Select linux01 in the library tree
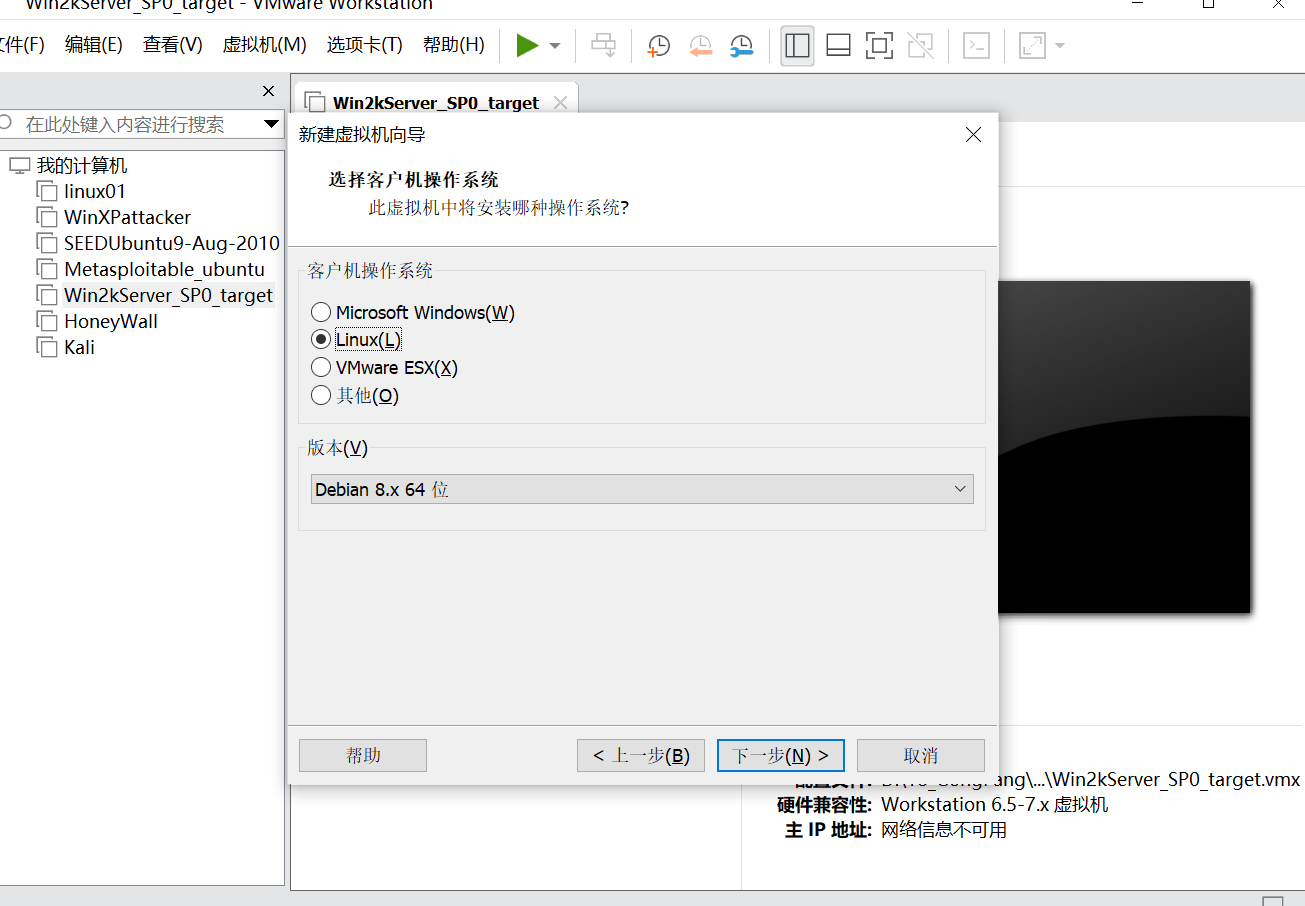The height and width of the screenshot is (906, 1305). 95,191
